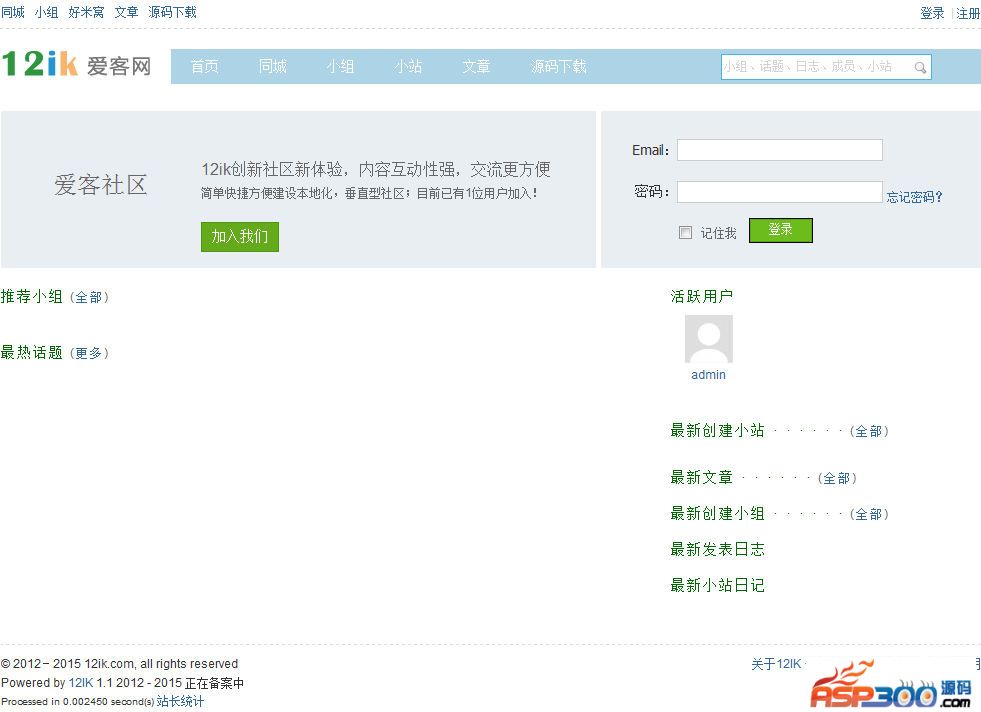This screenshot has height=712, width=981.
Task: Open the admin username link
Action: click(x=708, y=375)
